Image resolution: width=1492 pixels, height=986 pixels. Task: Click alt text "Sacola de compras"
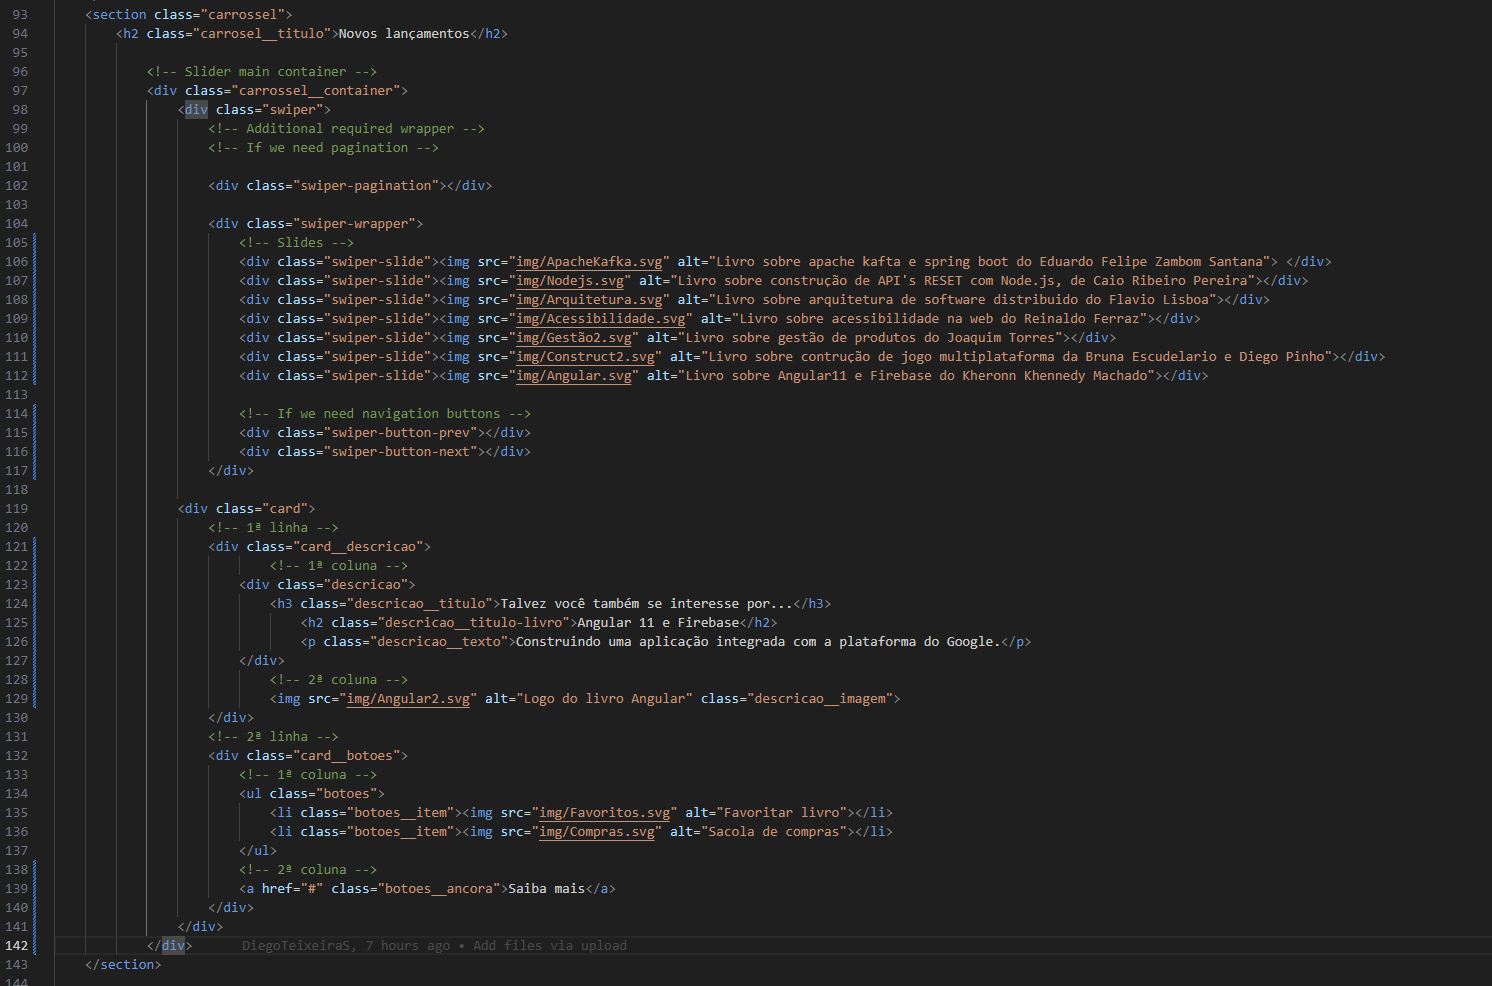pos(774,832)
